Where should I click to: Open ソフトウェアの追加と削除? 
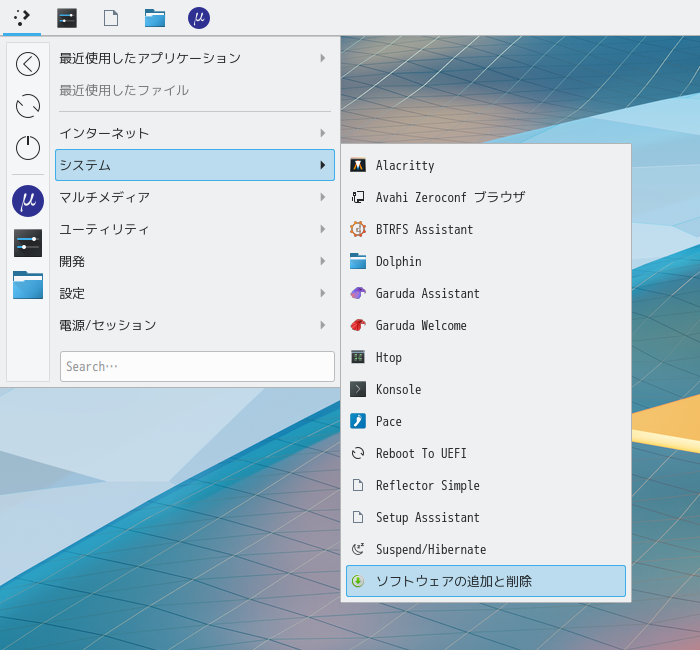486,581
